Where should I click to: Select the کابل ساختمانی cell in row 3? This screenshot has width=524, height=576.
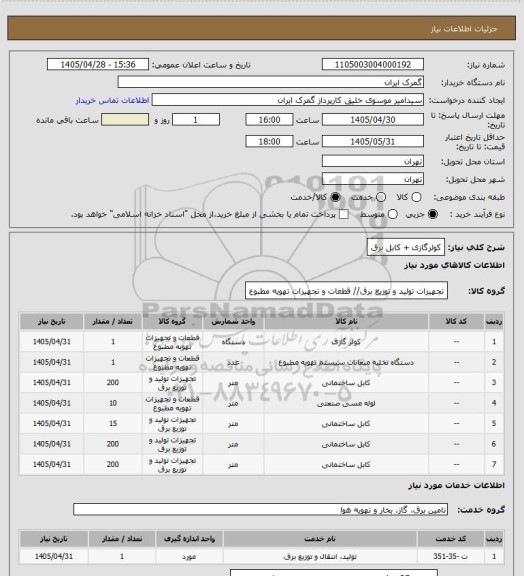[346, 383]
